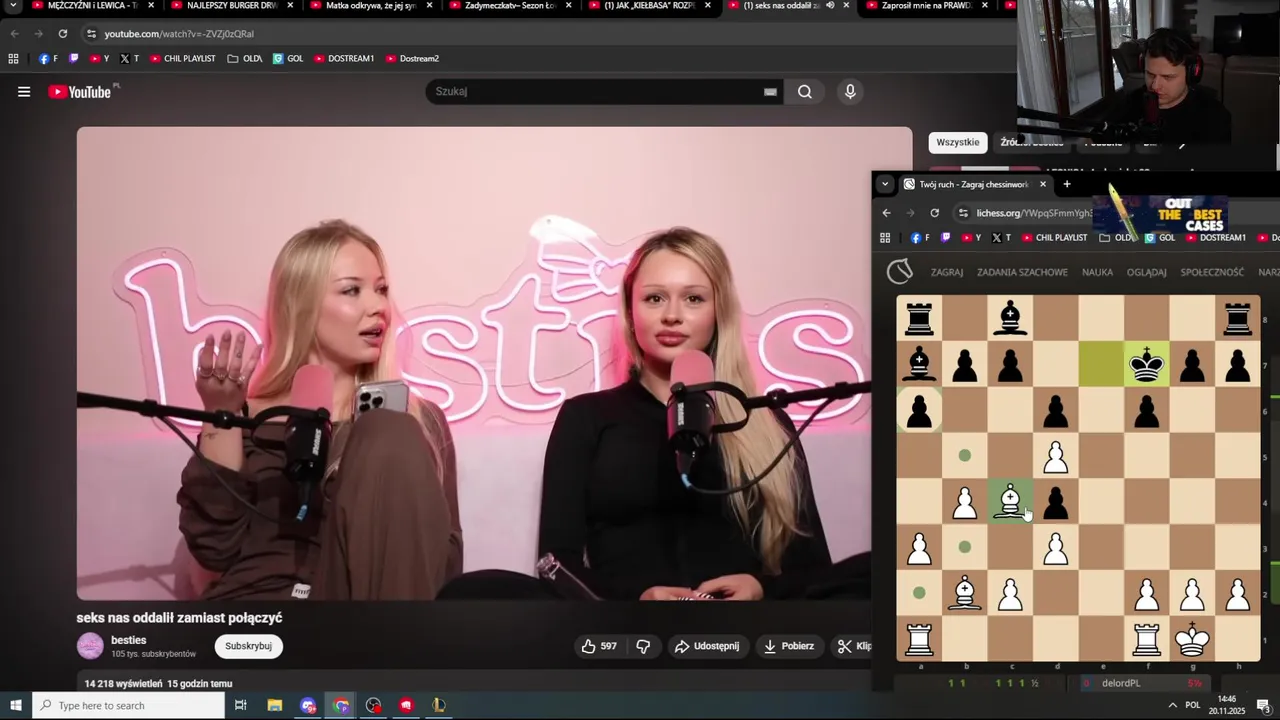
Task: Go to the YouTube home logo
Action: [80, 92]
